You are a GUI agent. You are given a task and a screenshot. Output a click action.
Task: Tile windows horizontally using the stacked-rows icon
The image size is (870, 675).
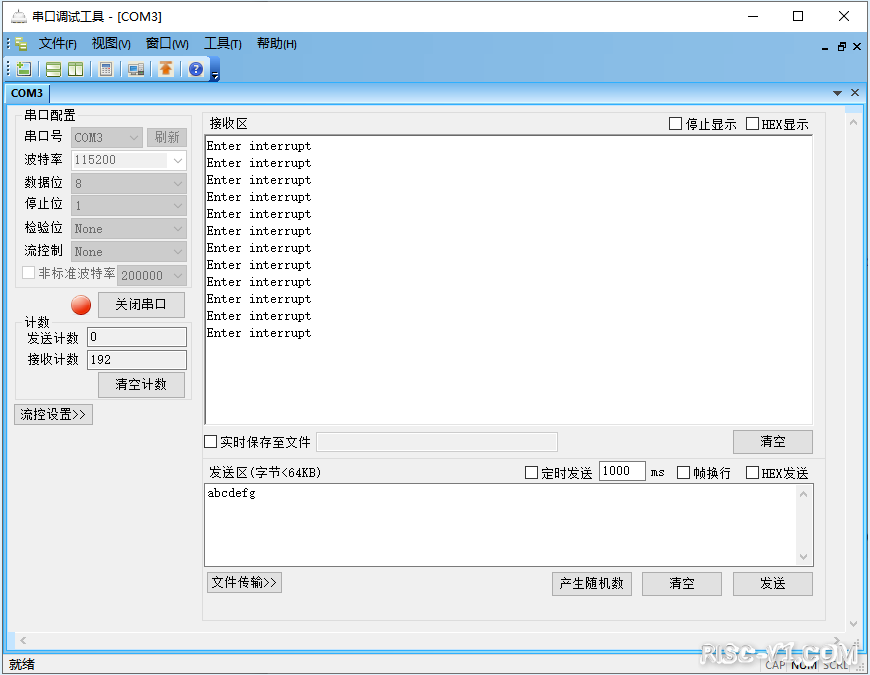(x=53, y=69)
